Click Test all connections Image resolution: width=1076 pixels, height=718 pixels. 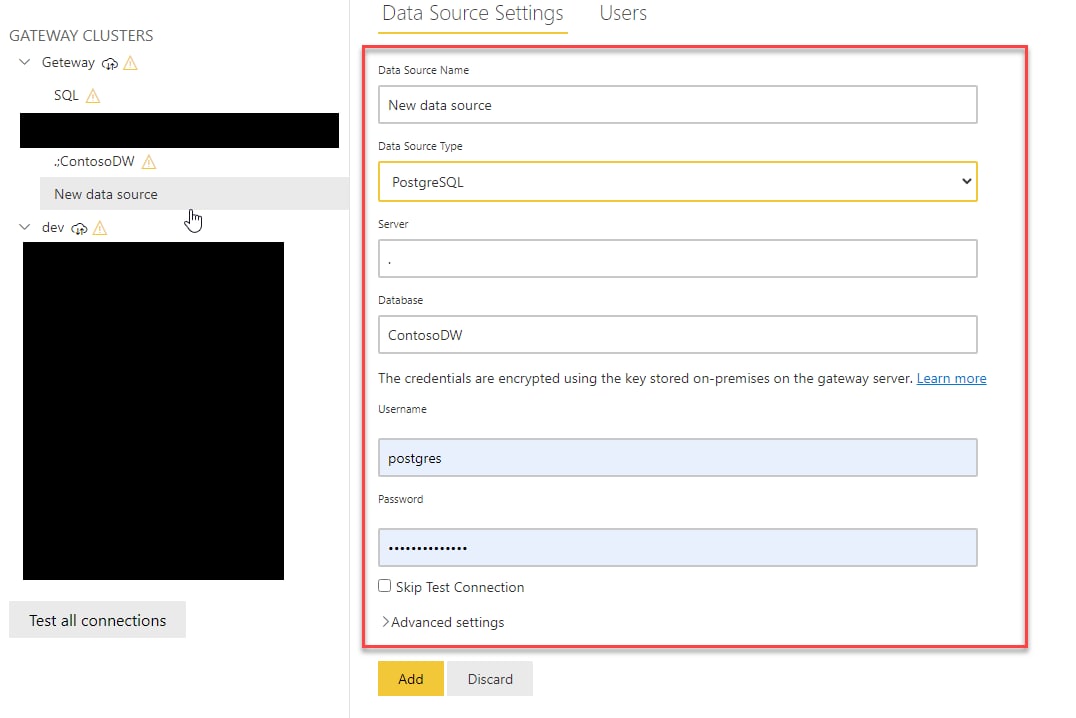(x=97, y=620)
